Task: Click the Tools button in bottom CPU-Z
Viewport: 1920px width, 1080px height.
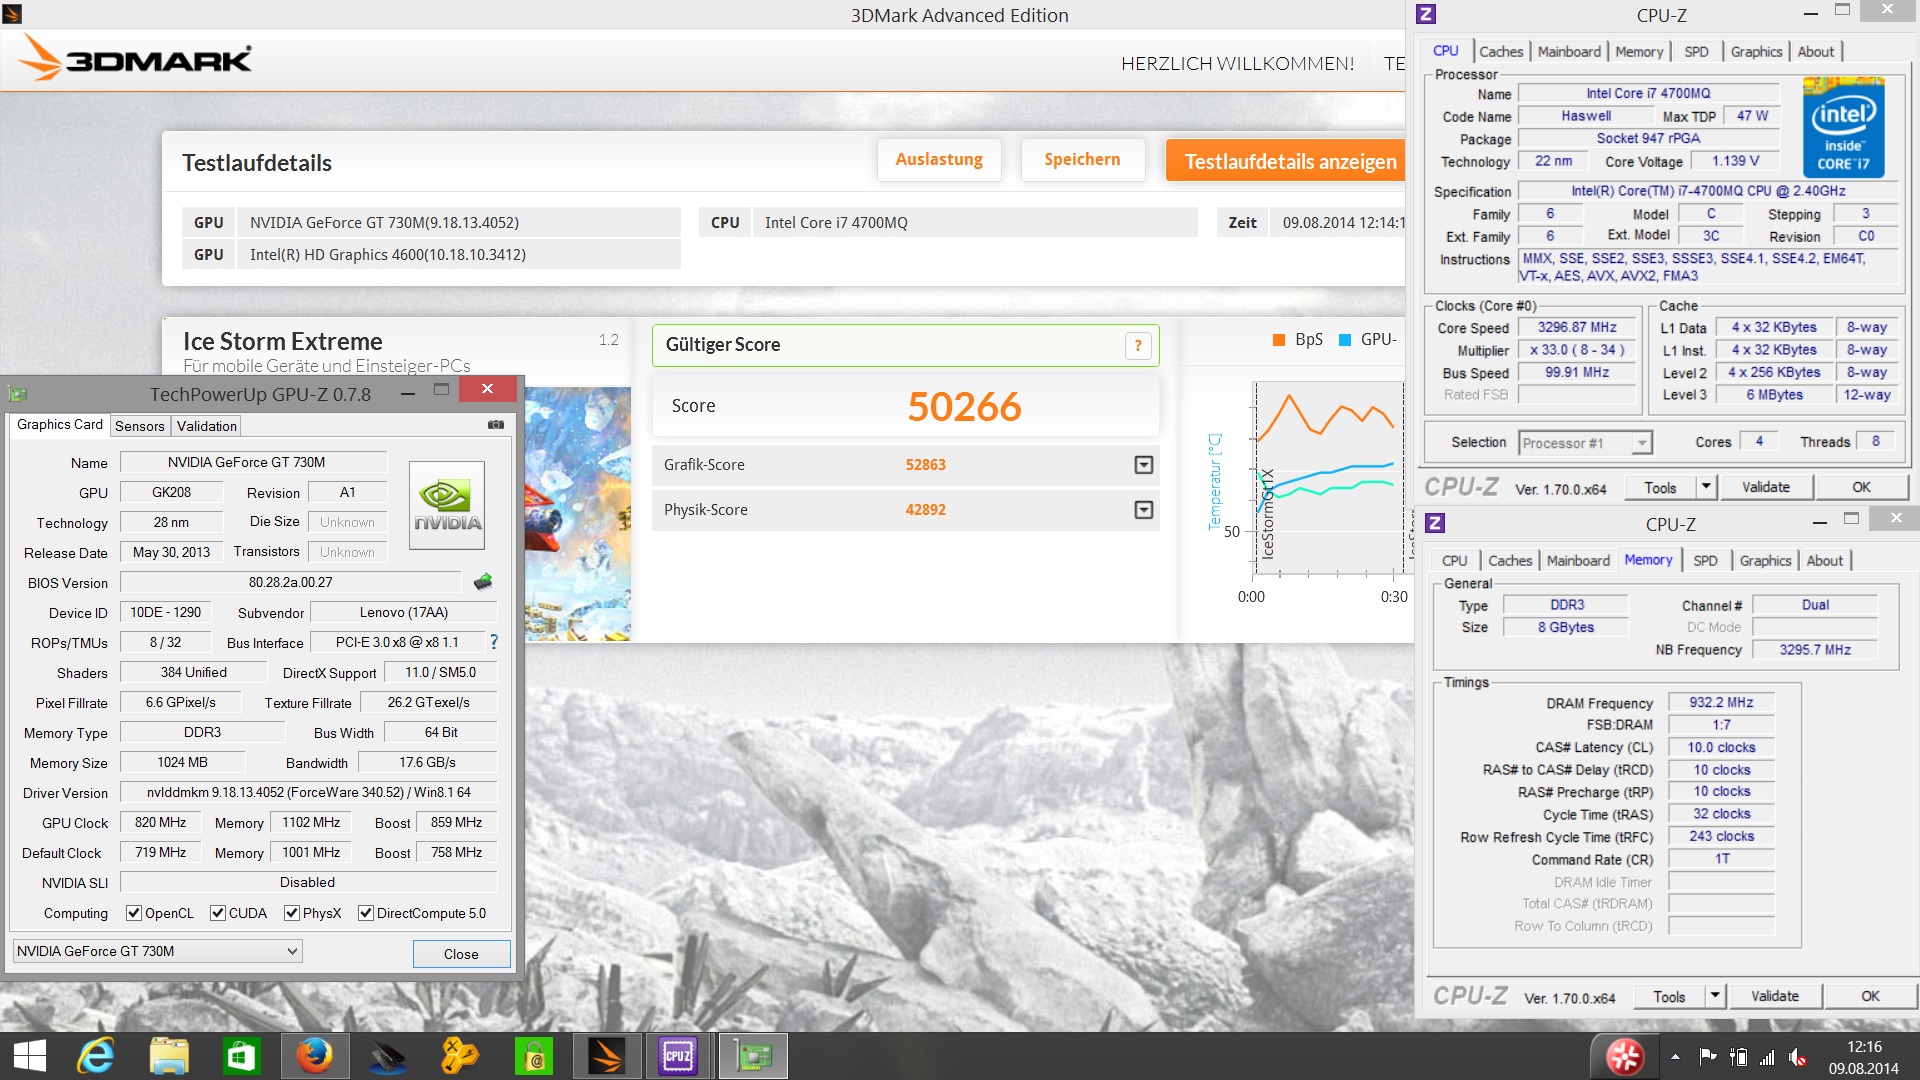Action: point(1669,996)
